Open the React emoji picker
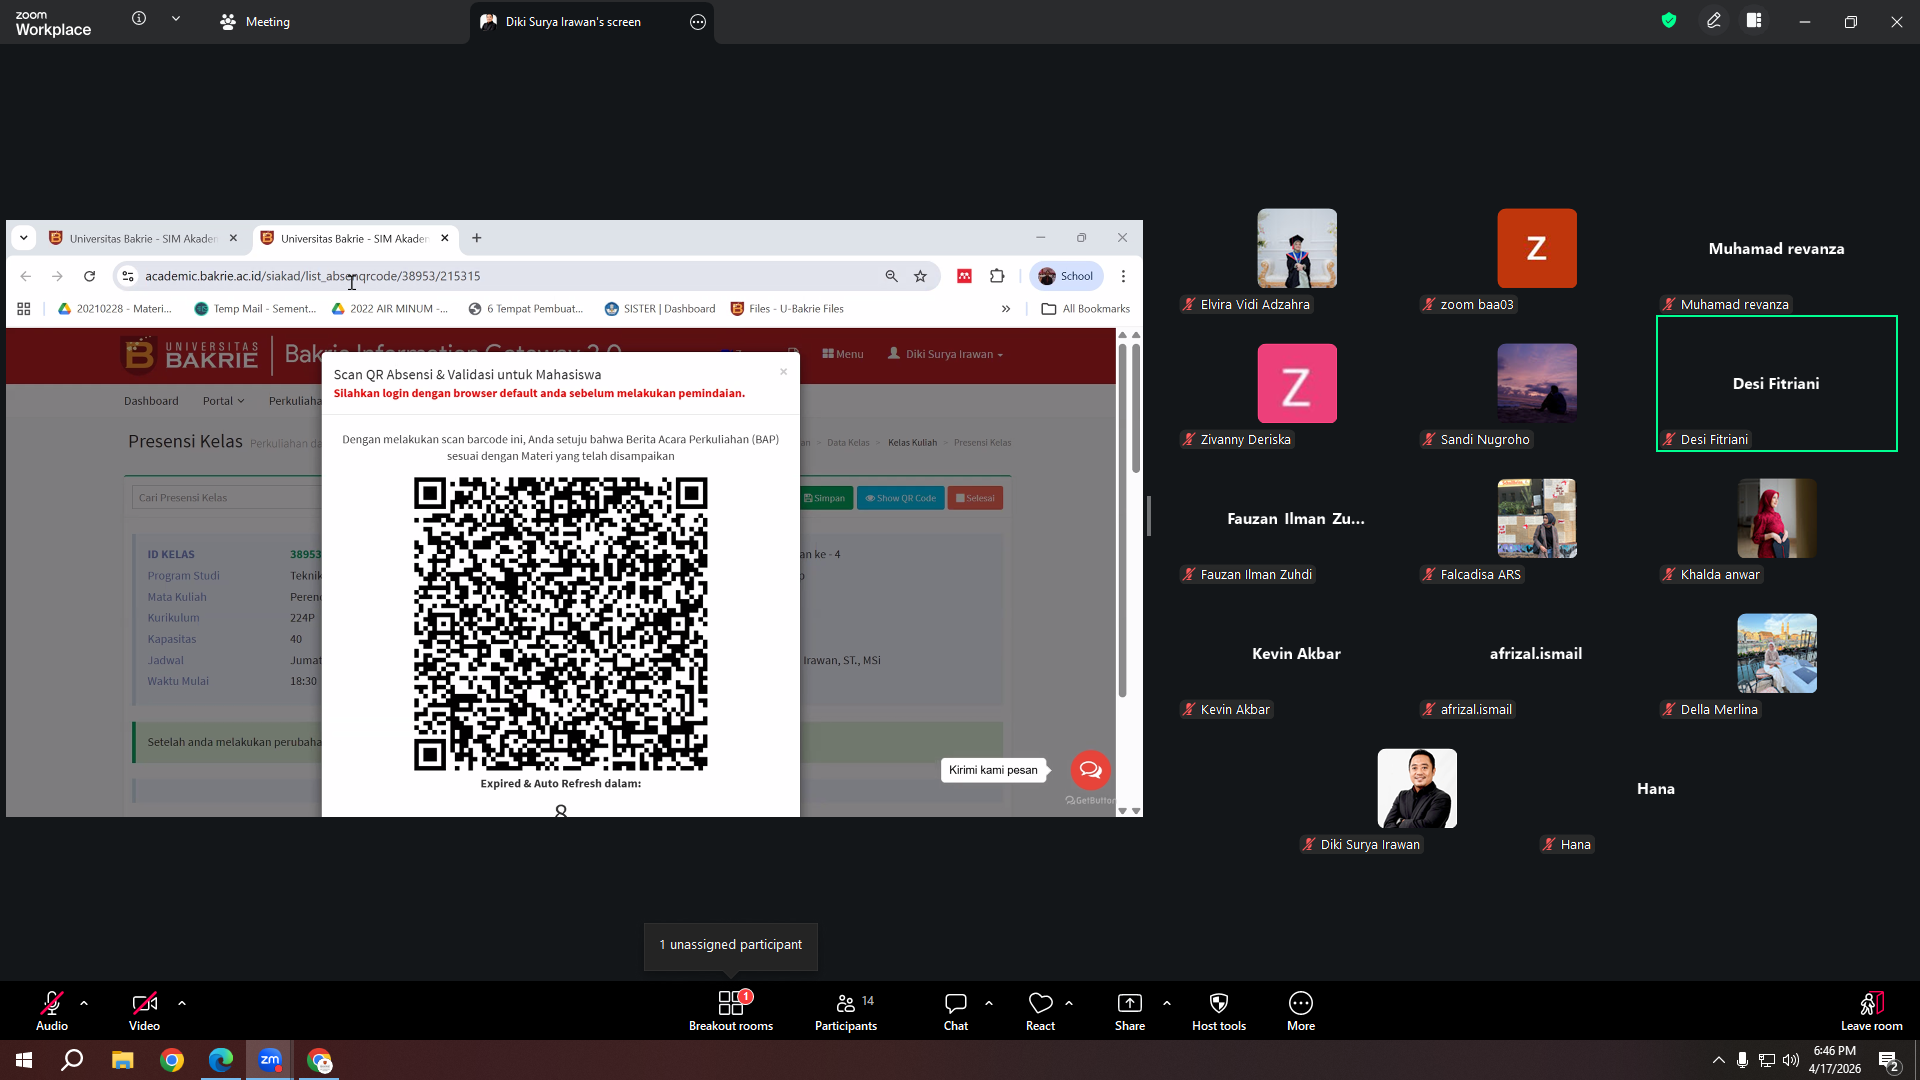The width and height of the screenshot is (1920, 1080). click(x=1040, y=1010)
